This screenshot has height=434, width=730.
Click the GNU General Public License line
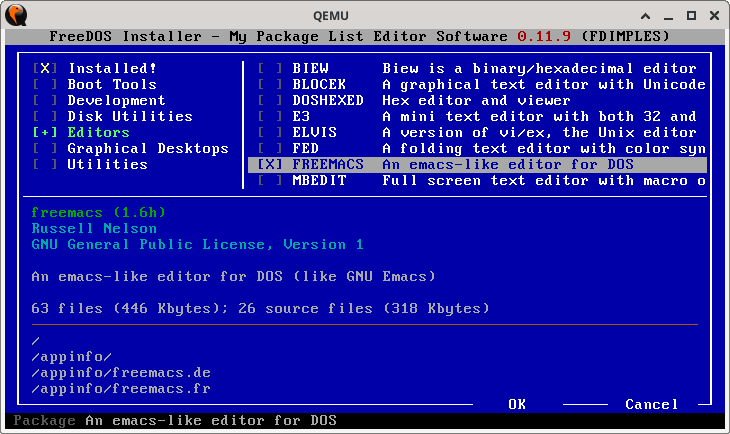point(197,244)
